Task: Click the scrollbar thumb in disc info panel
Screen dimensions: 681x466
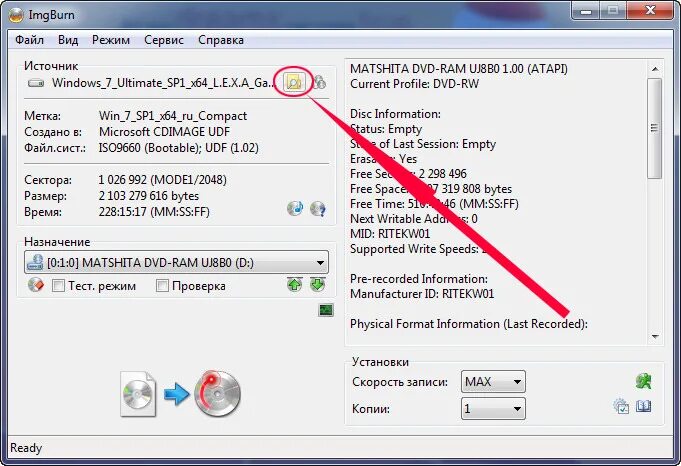Action: [x=655, y=128]
